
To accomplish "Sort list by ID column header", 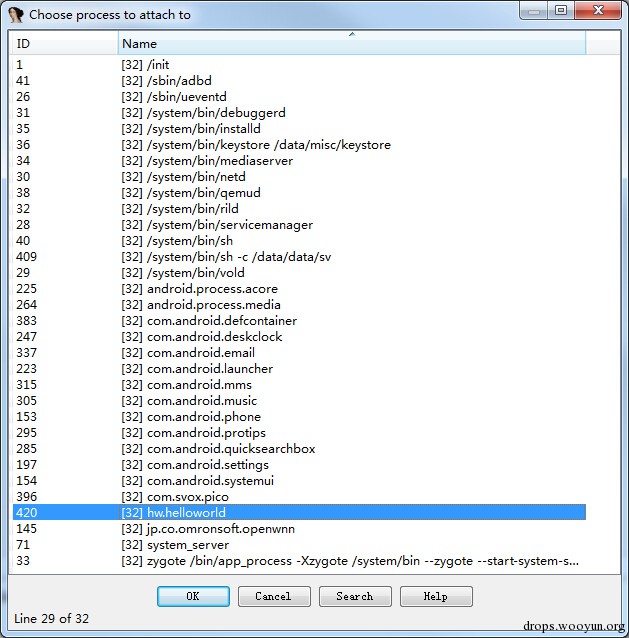I will point(65,44).
